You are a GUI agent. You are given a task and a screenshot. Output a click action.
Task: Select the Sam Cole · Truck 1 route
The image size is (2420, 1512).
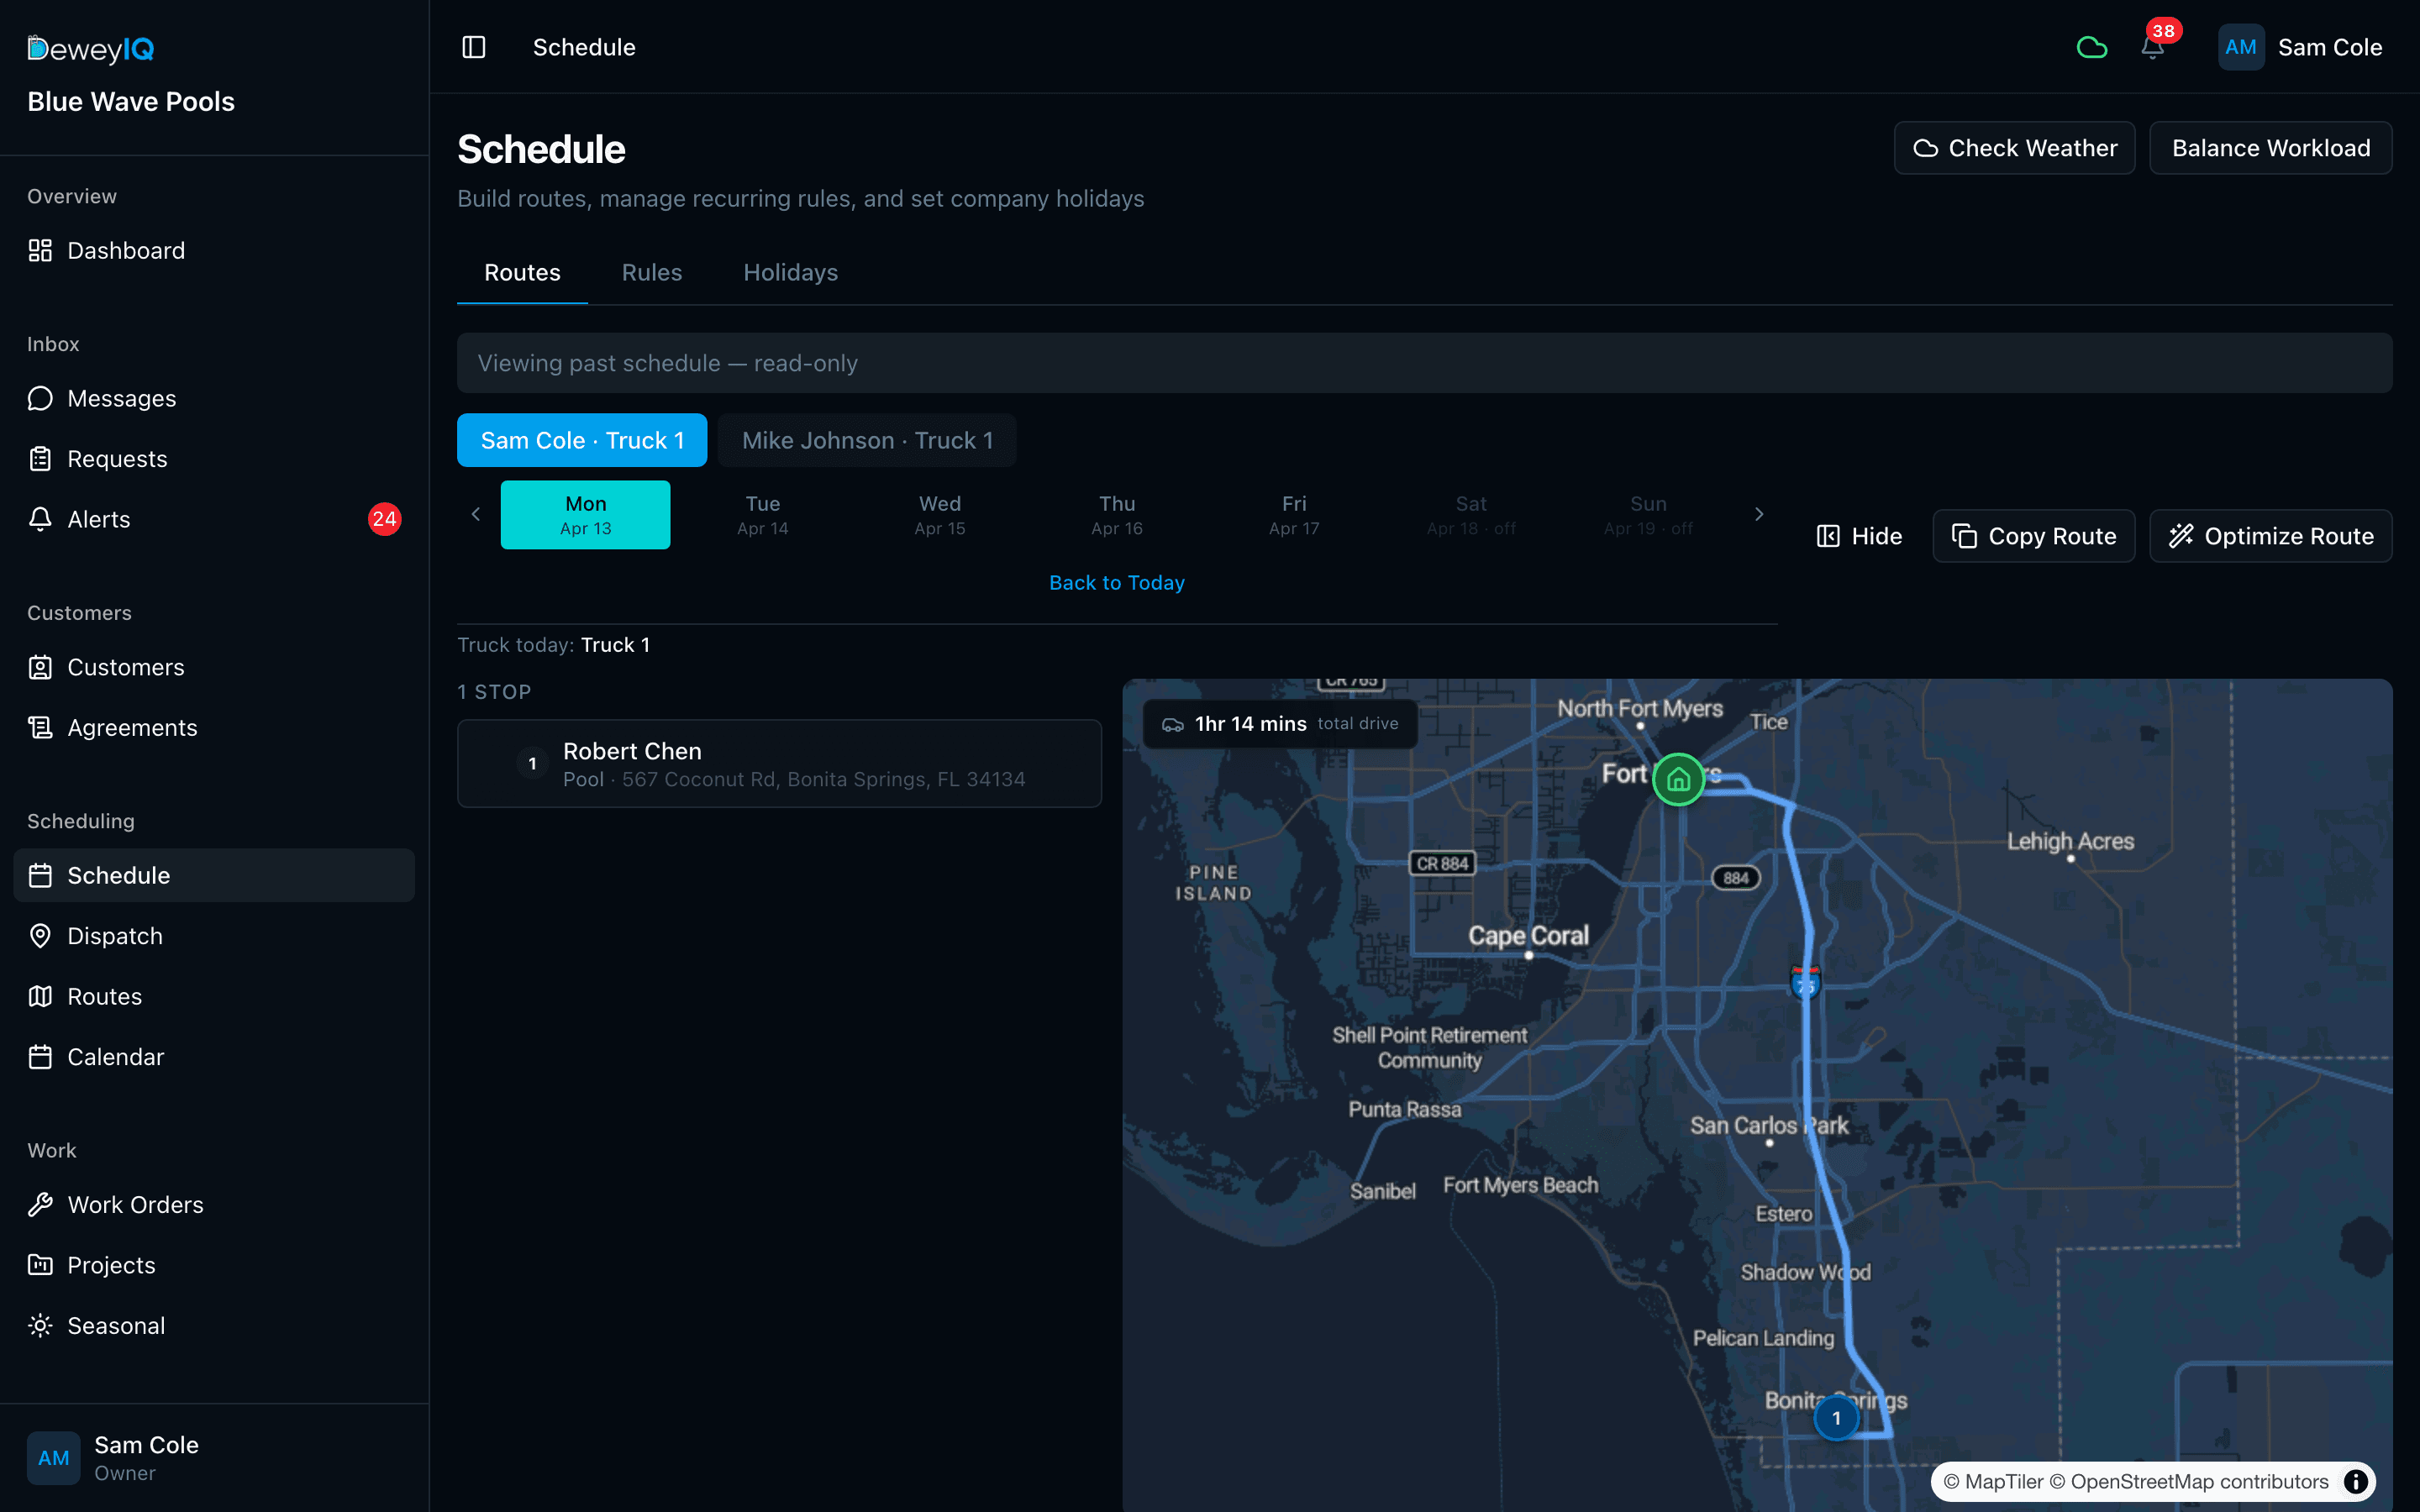click(x=582, y=440)
